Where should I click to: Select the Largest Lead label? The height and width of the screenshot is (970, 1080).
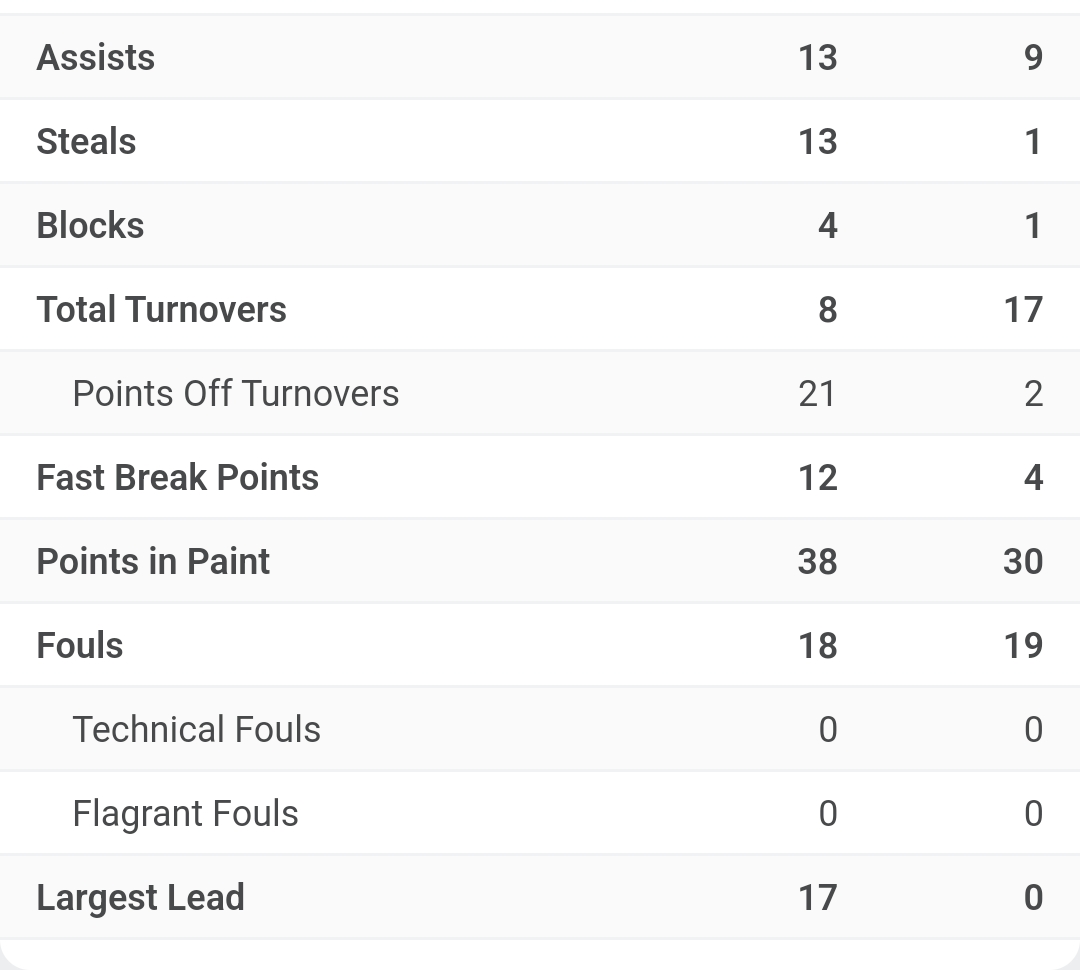[x=141, y=898]
